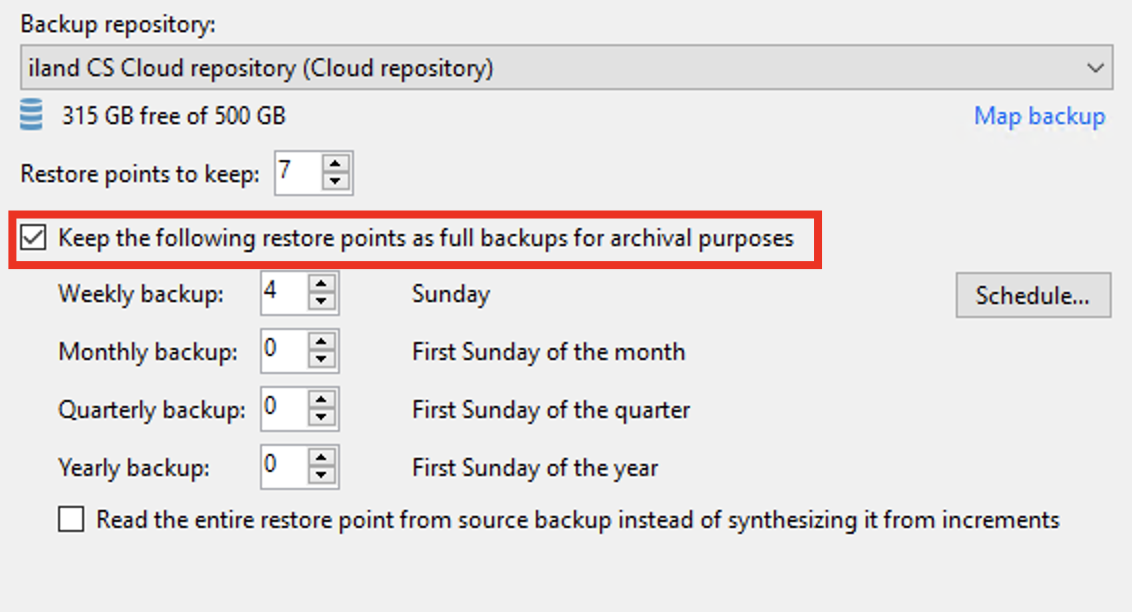The width and height of the screenshot is (1132, 612).
Task: Increase the Yearly backup count
Action: pos(321,456)
